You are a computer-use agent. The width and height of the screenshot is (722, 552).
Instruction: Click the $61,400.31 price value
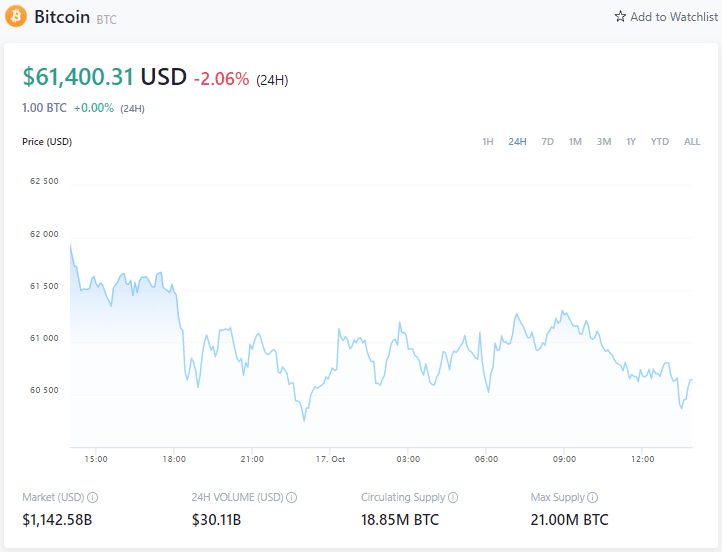click(78, 76)
